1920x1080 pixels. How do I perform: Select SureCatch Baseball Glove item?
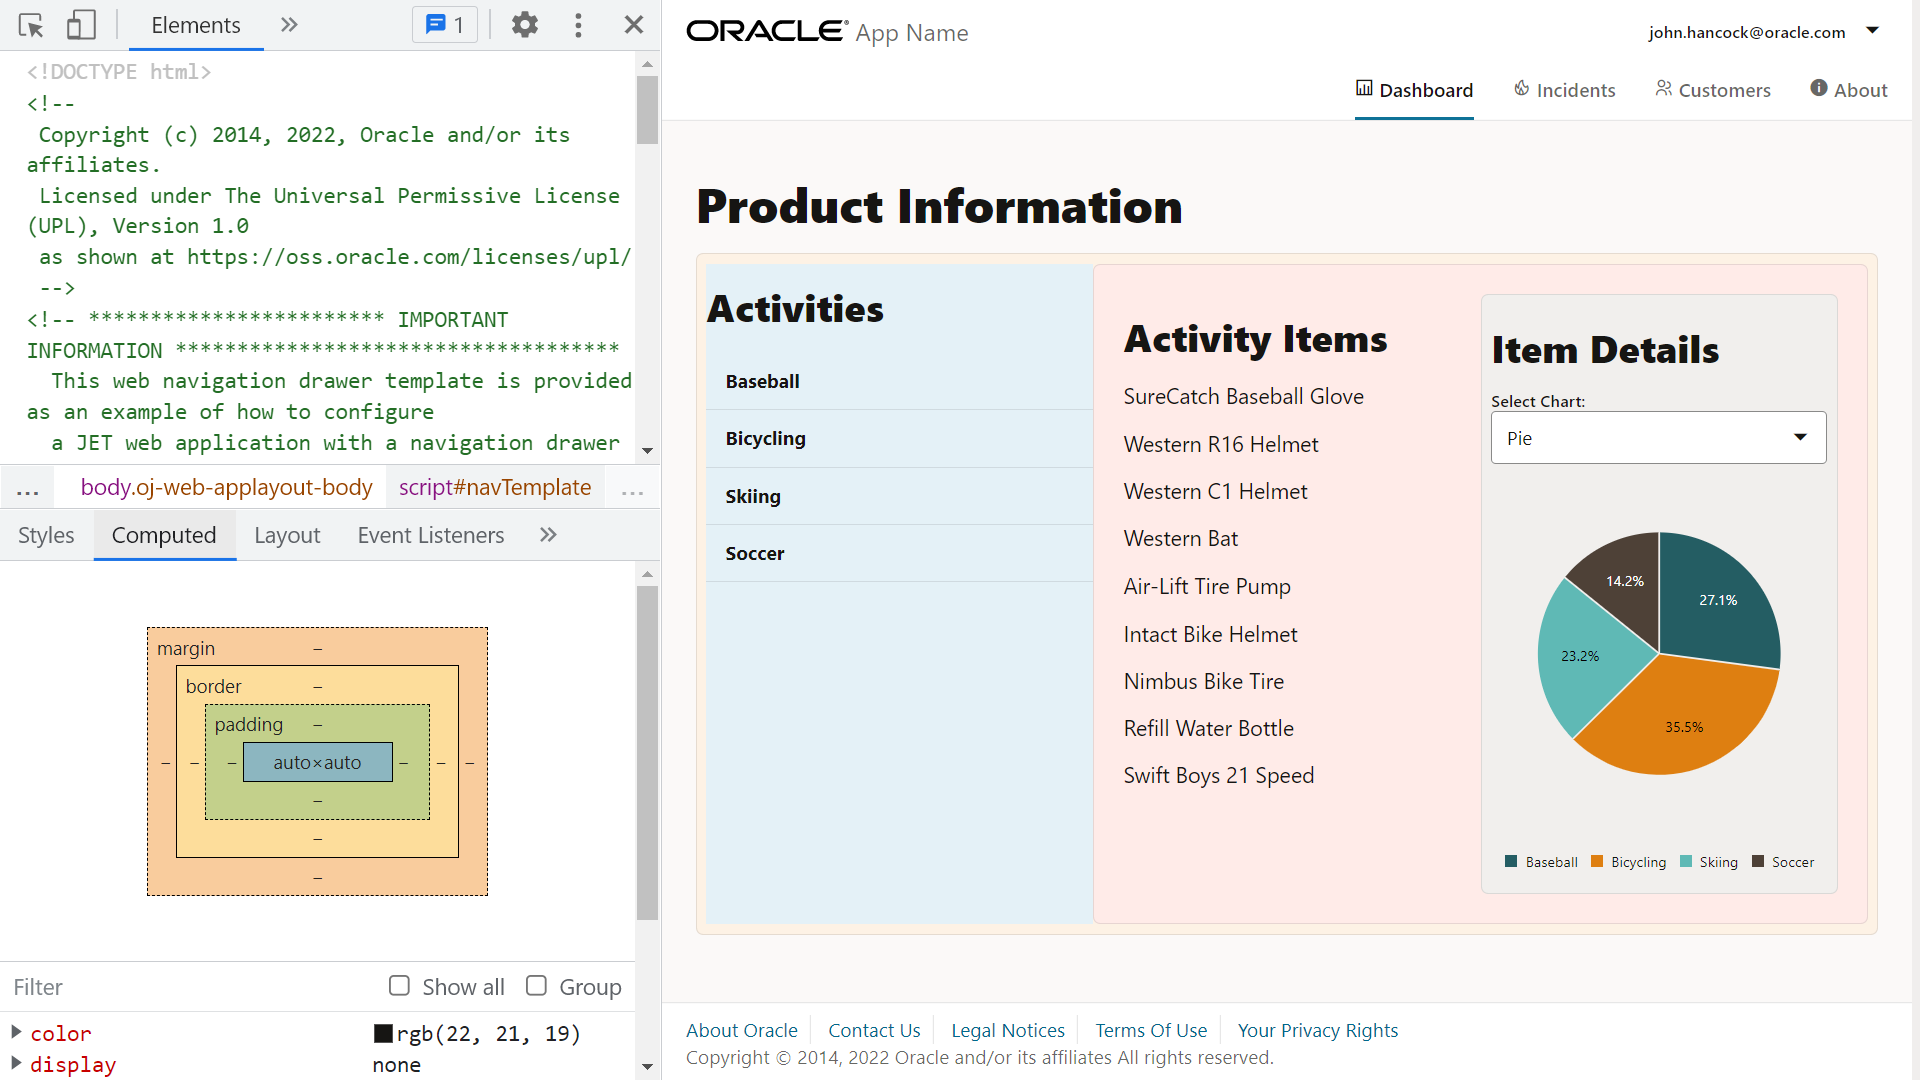coord(1243,396)
